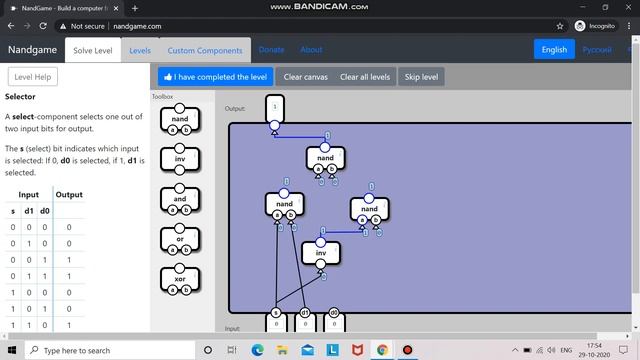Toggle the d1 input bit value
The height and width of the screenshot is (360, 640).
(305, 324)
